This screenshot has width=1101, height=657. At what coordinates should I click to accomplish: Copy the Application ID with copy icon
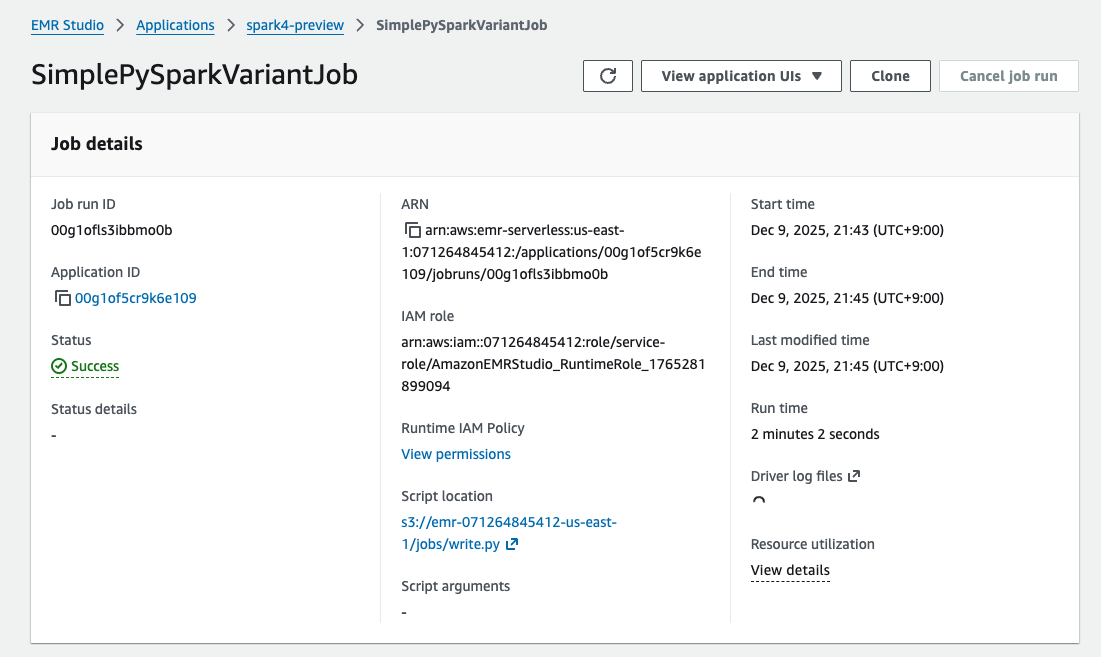point(62,298)
